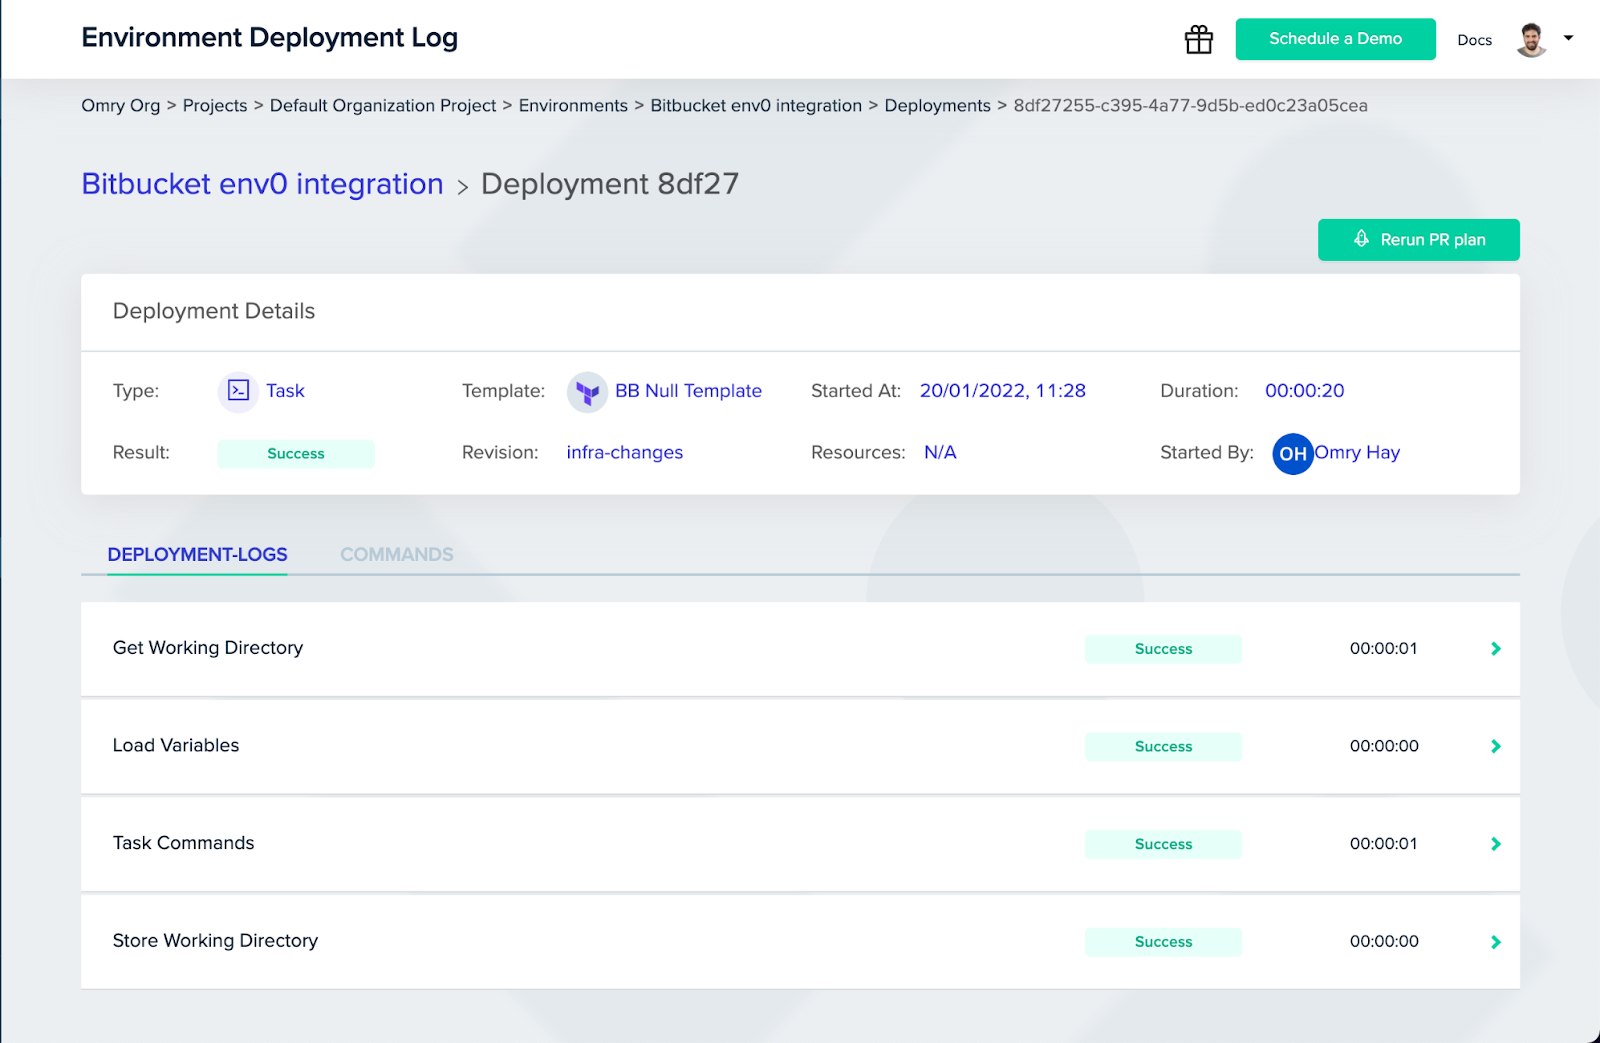Click the Task type label
The image size is (1600, 1043).
click(285, 391)
